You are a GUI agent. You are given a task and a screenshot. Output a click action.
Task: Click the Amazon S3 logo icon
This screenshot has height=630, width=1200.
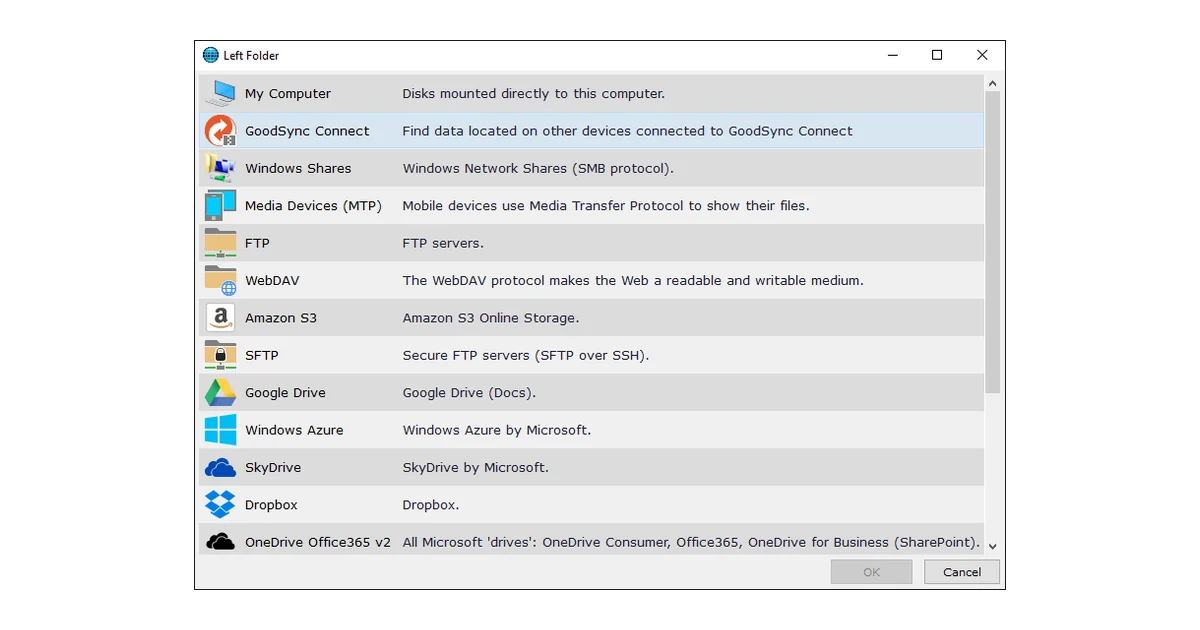pos(220,318)
